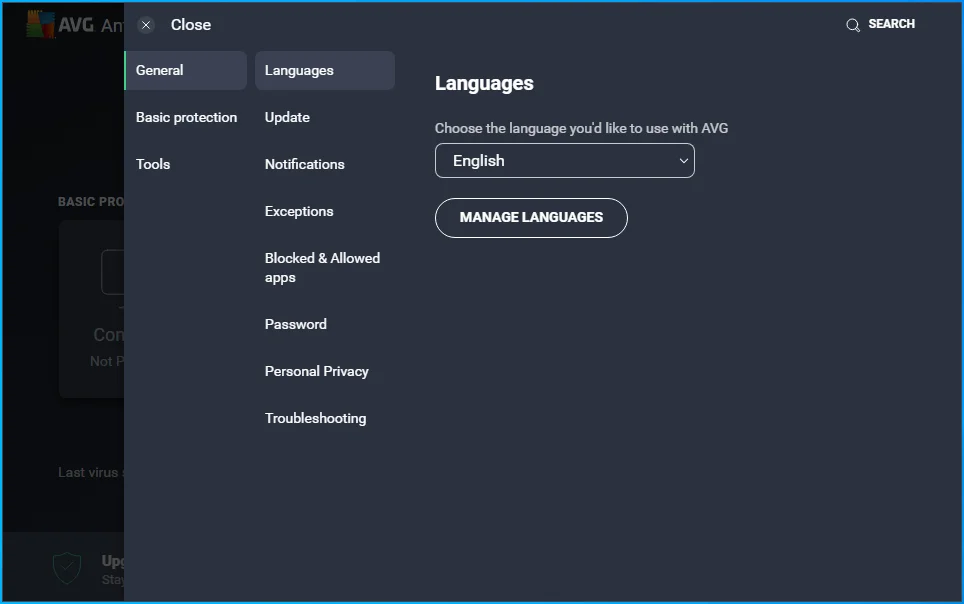Select the General settings tab

point(186,70)
